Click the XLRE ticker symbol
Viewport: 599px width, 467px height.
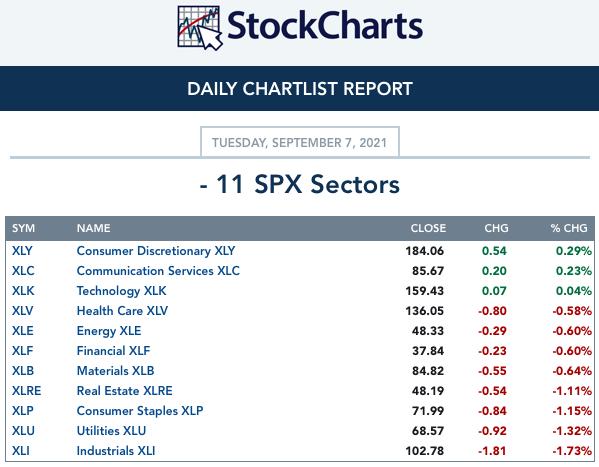pos(26,391)
